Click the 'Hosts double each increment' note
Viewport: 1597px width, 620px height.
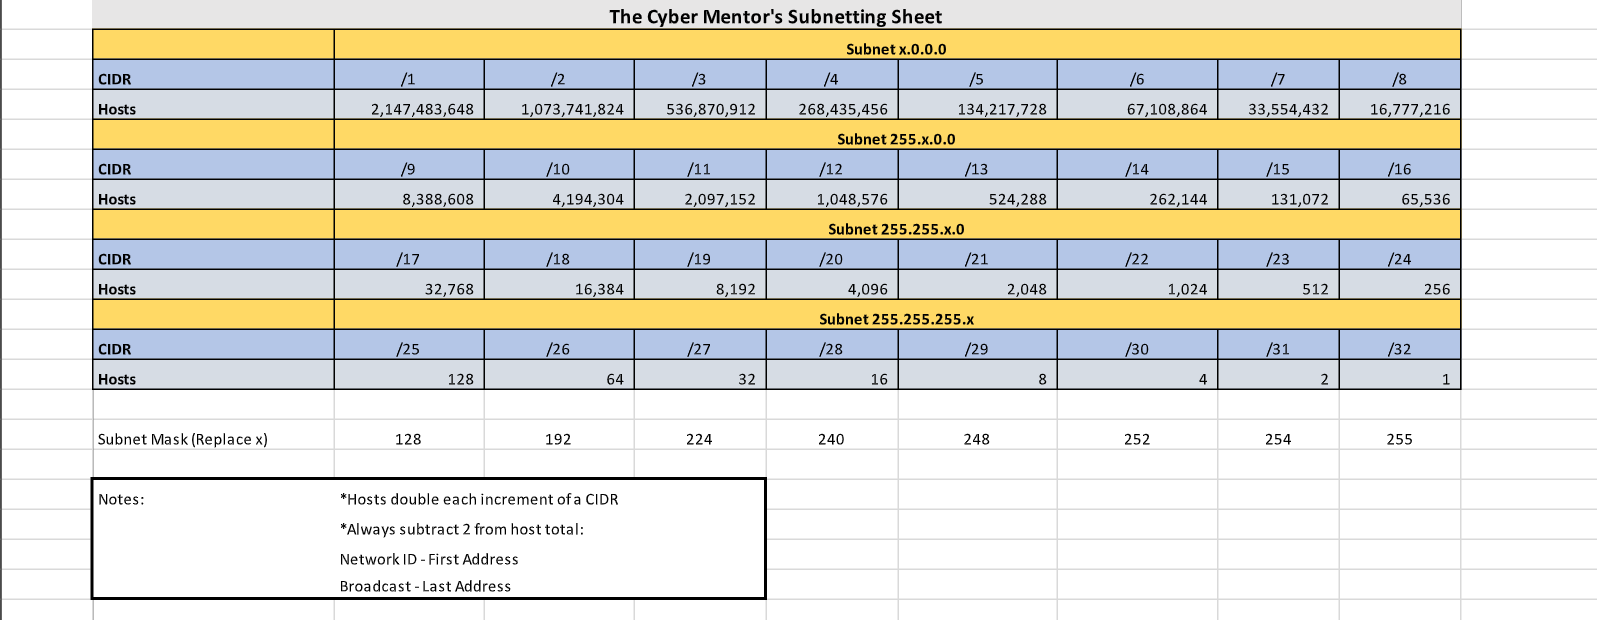point(479,499)
